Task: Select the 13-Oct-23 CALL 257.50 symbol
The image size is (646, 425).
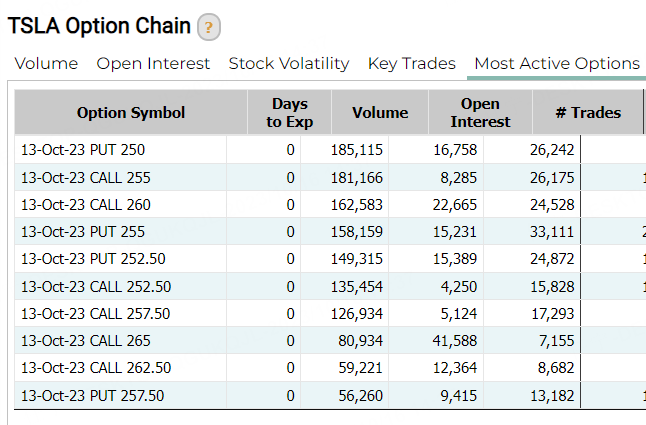Action: pyautogui.click(x=96, y=313)
